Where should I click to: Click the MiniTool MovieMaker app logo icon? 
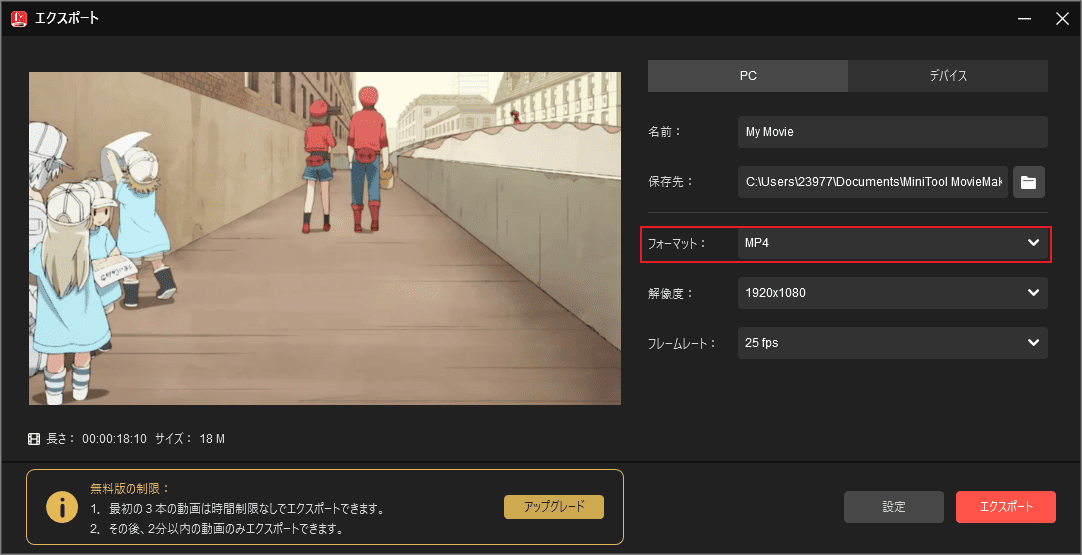coord(19,18)
